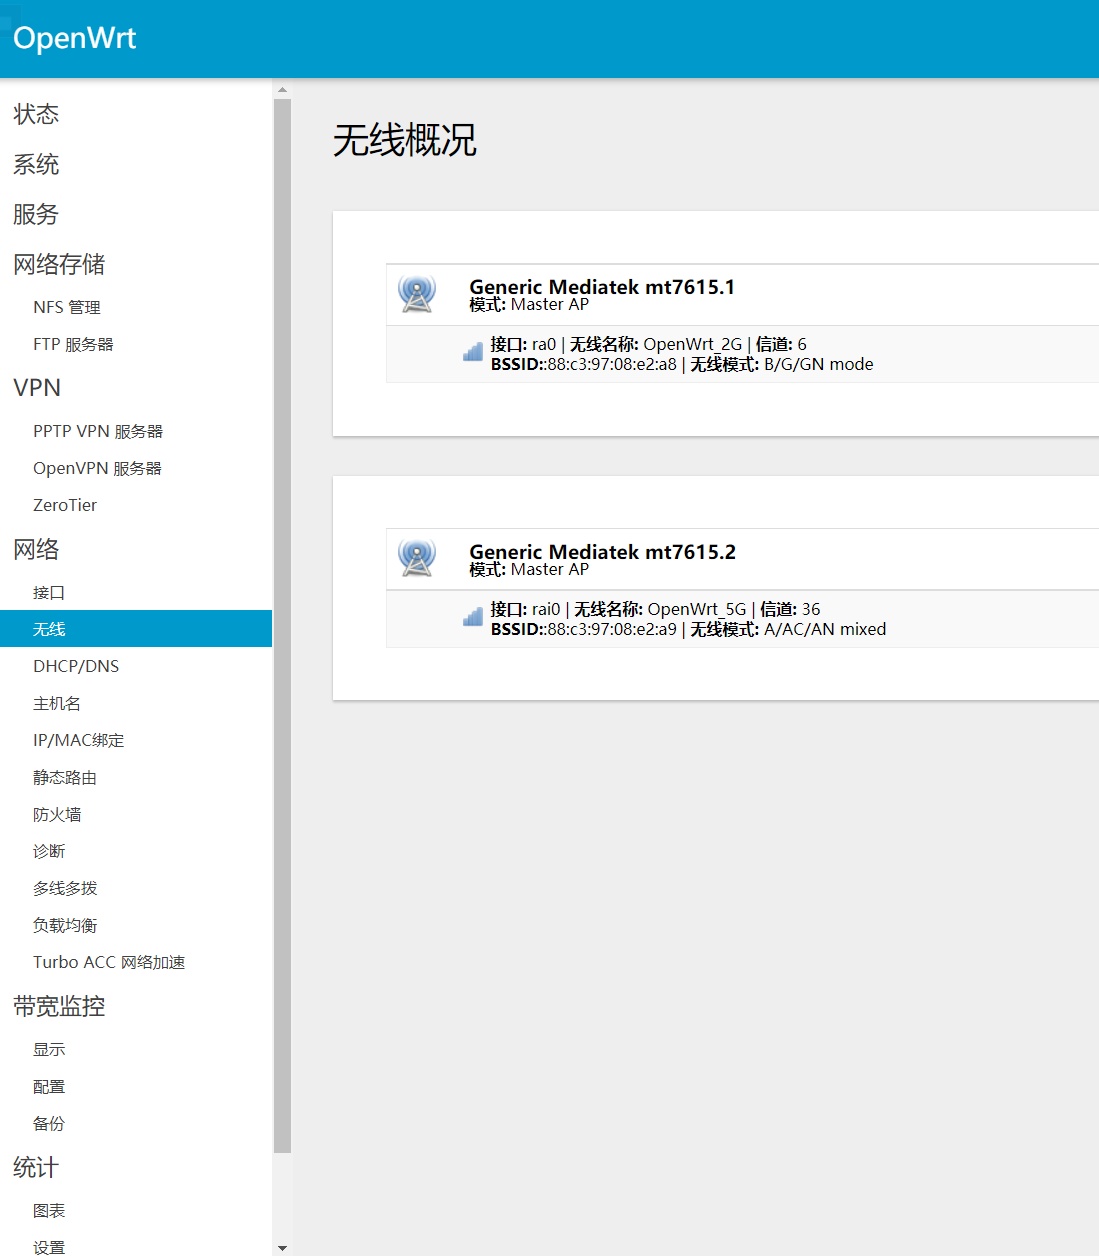Screen dimensions: 1099x1256
Task: Open the 负载均衡 menu item
Action: [65, 925]
